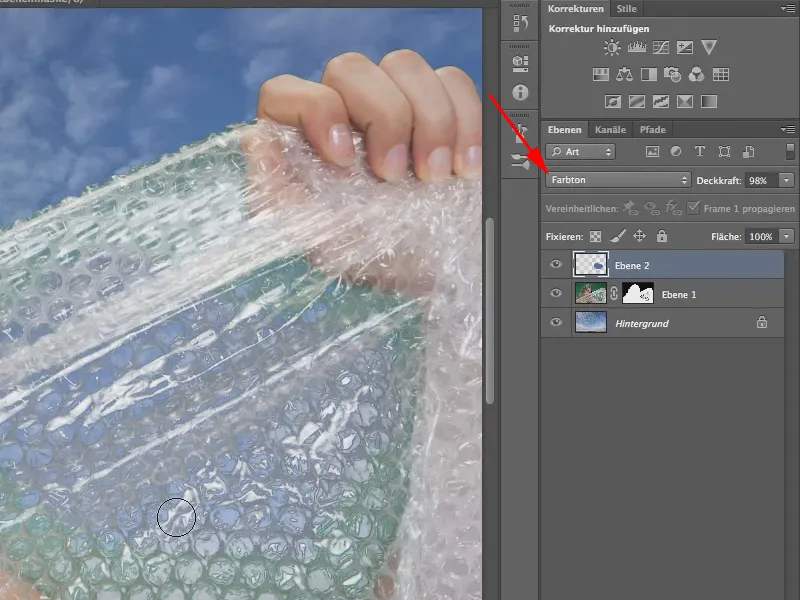This screenshot has width=800, height=600.
Task: Toggle lock all (Fixieren padlock)
Action: 662,236
